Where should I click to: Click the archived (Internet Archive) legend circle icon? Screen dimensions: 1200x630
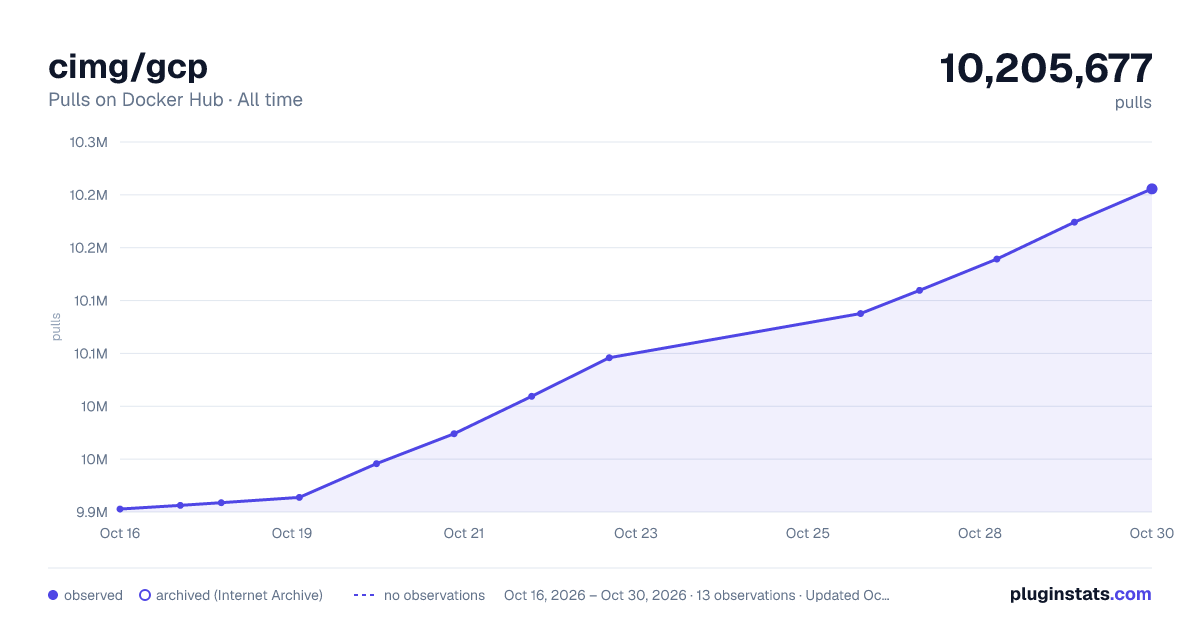(145, 595)
